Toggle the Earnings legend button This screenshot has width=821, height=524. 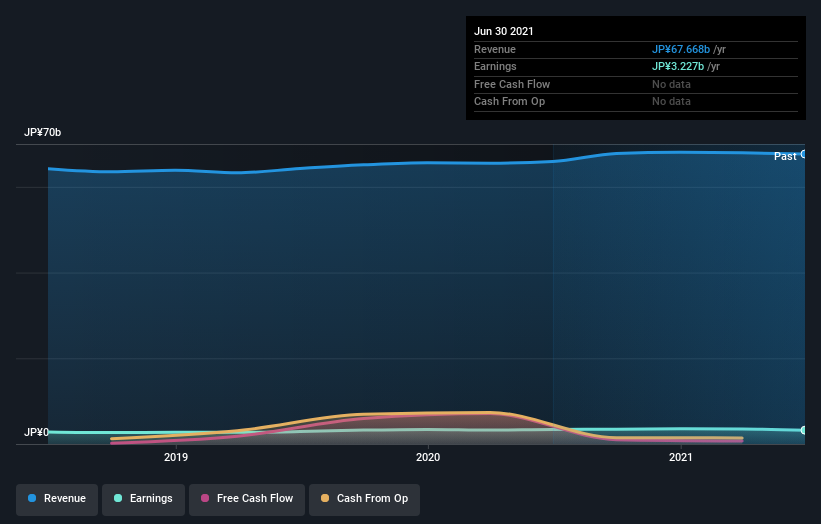pyautogui.click(x=143, y=499)
